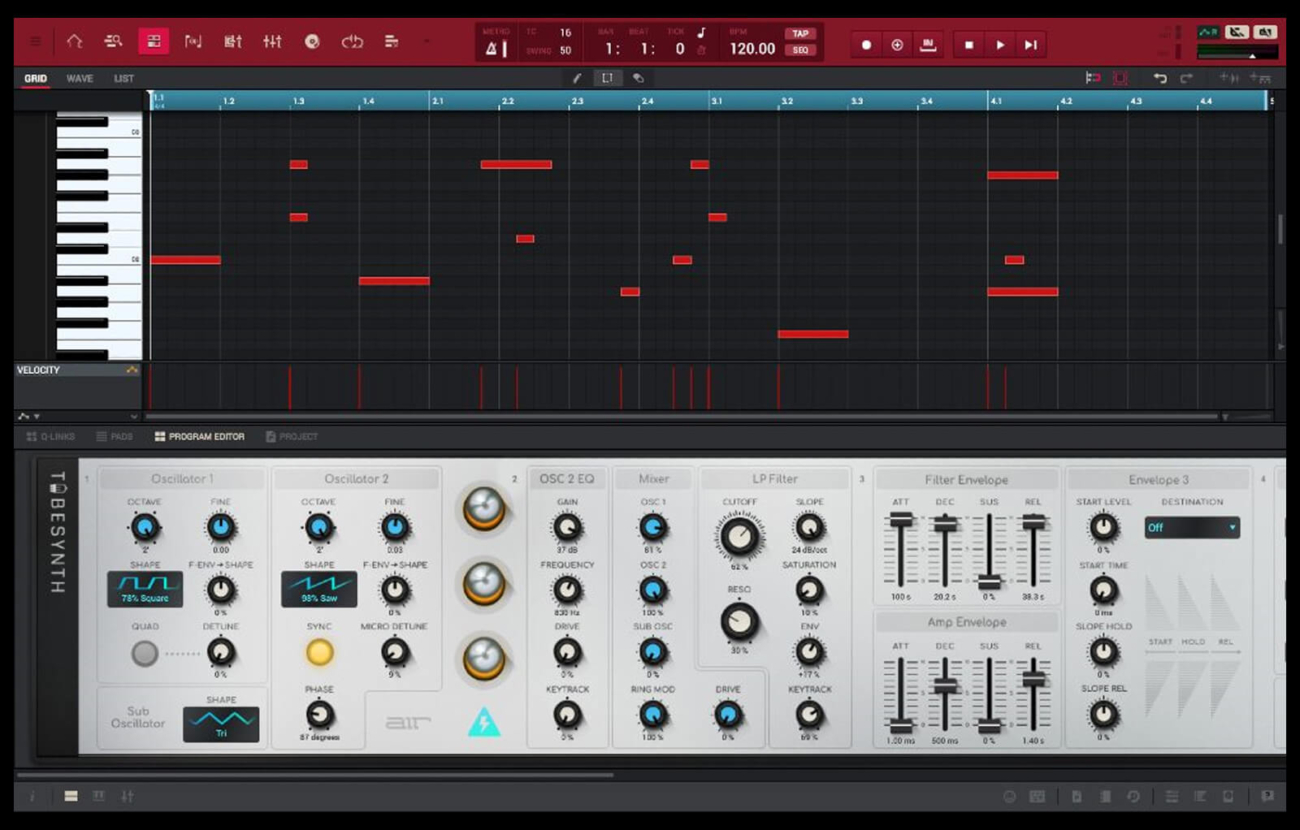Open Oscillator 1 SHAPE selector '78% Square'
The image size is (1300, 830).
pyautogui.click(x=145, y=589)
